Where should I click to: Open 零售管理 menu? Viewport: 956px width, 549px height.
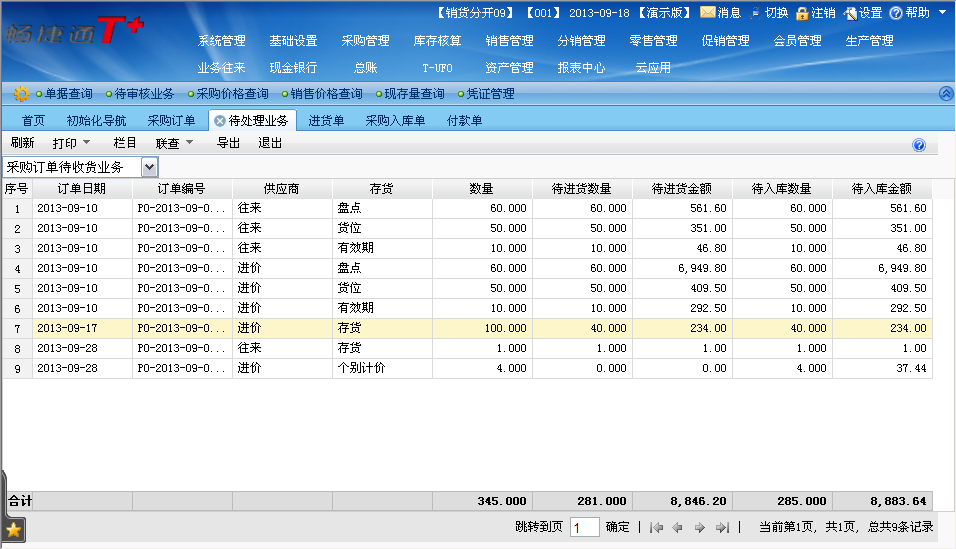pyautogui.click(x=653, y=41)
